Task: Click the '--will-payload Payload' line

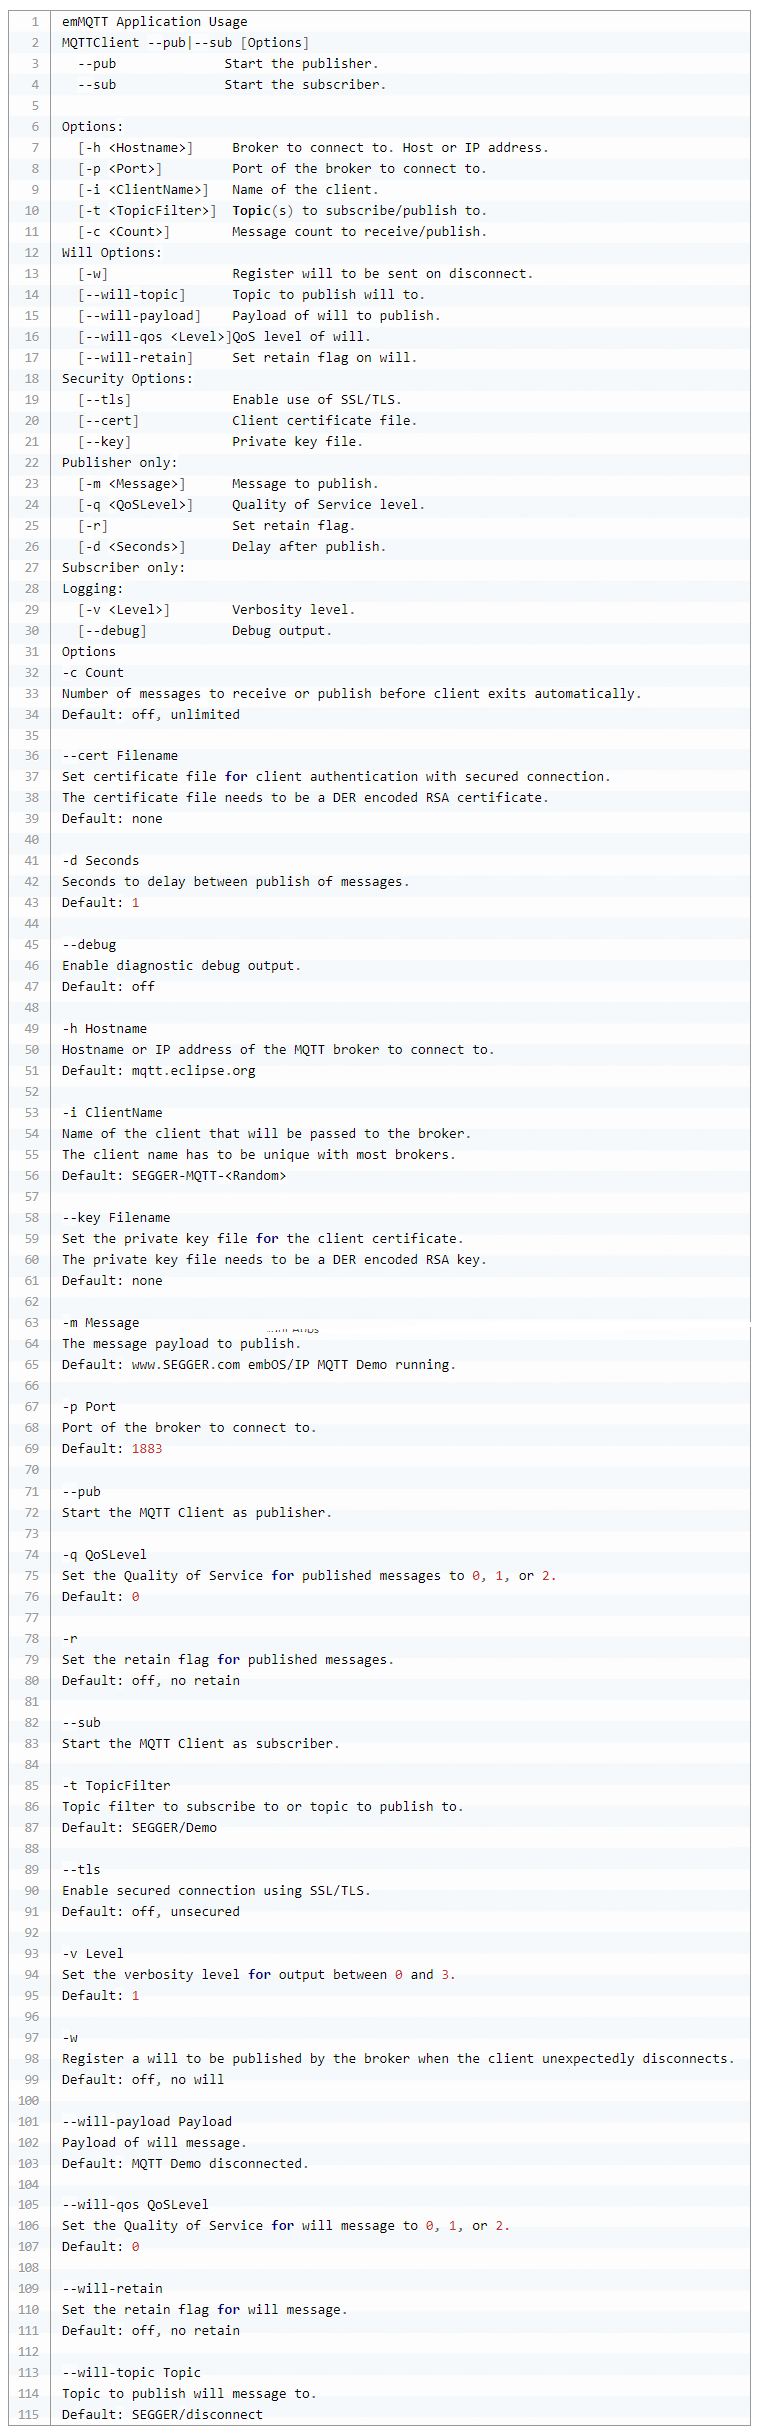Action: tap(147, 2121)
